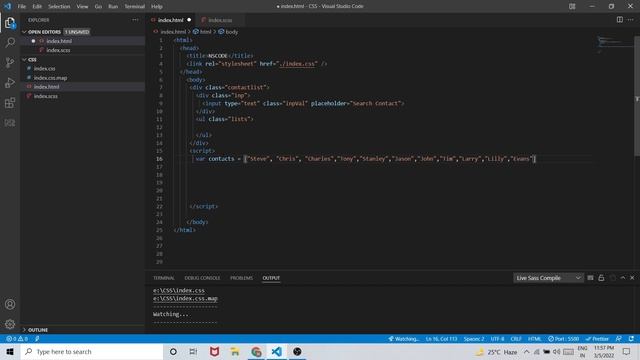Click HTML language mode status

[534, 339]
